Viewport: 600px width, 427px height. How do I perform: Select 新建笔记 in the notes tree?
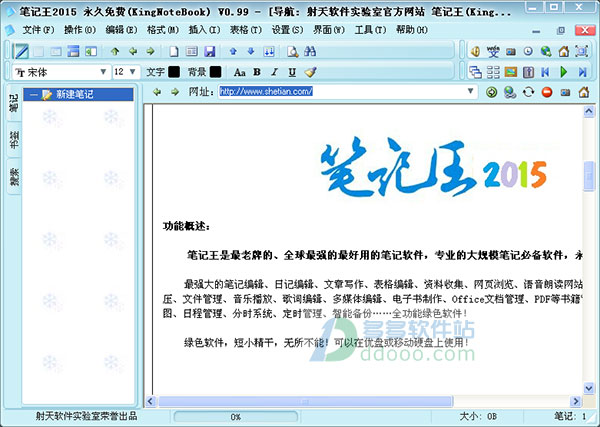(x=78, y=95)
